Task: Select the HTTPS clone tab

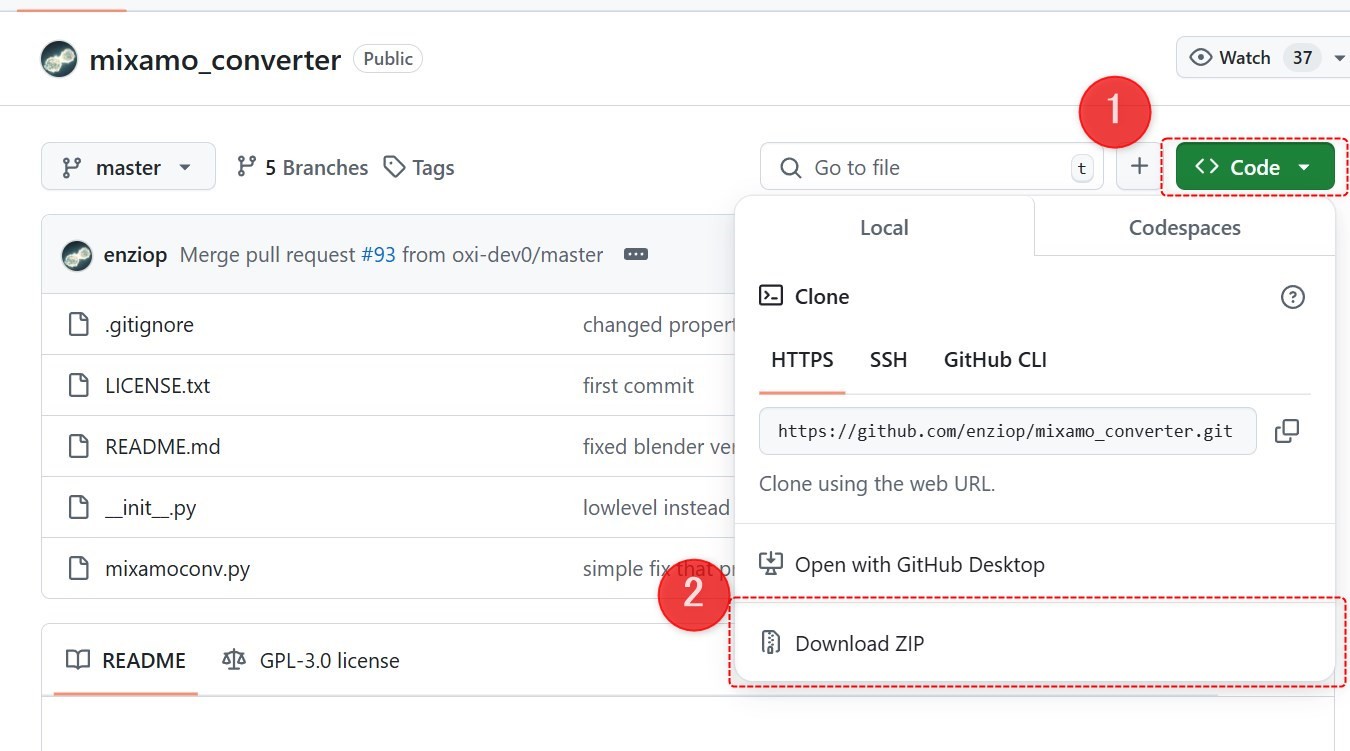Action: click(802, 360)
